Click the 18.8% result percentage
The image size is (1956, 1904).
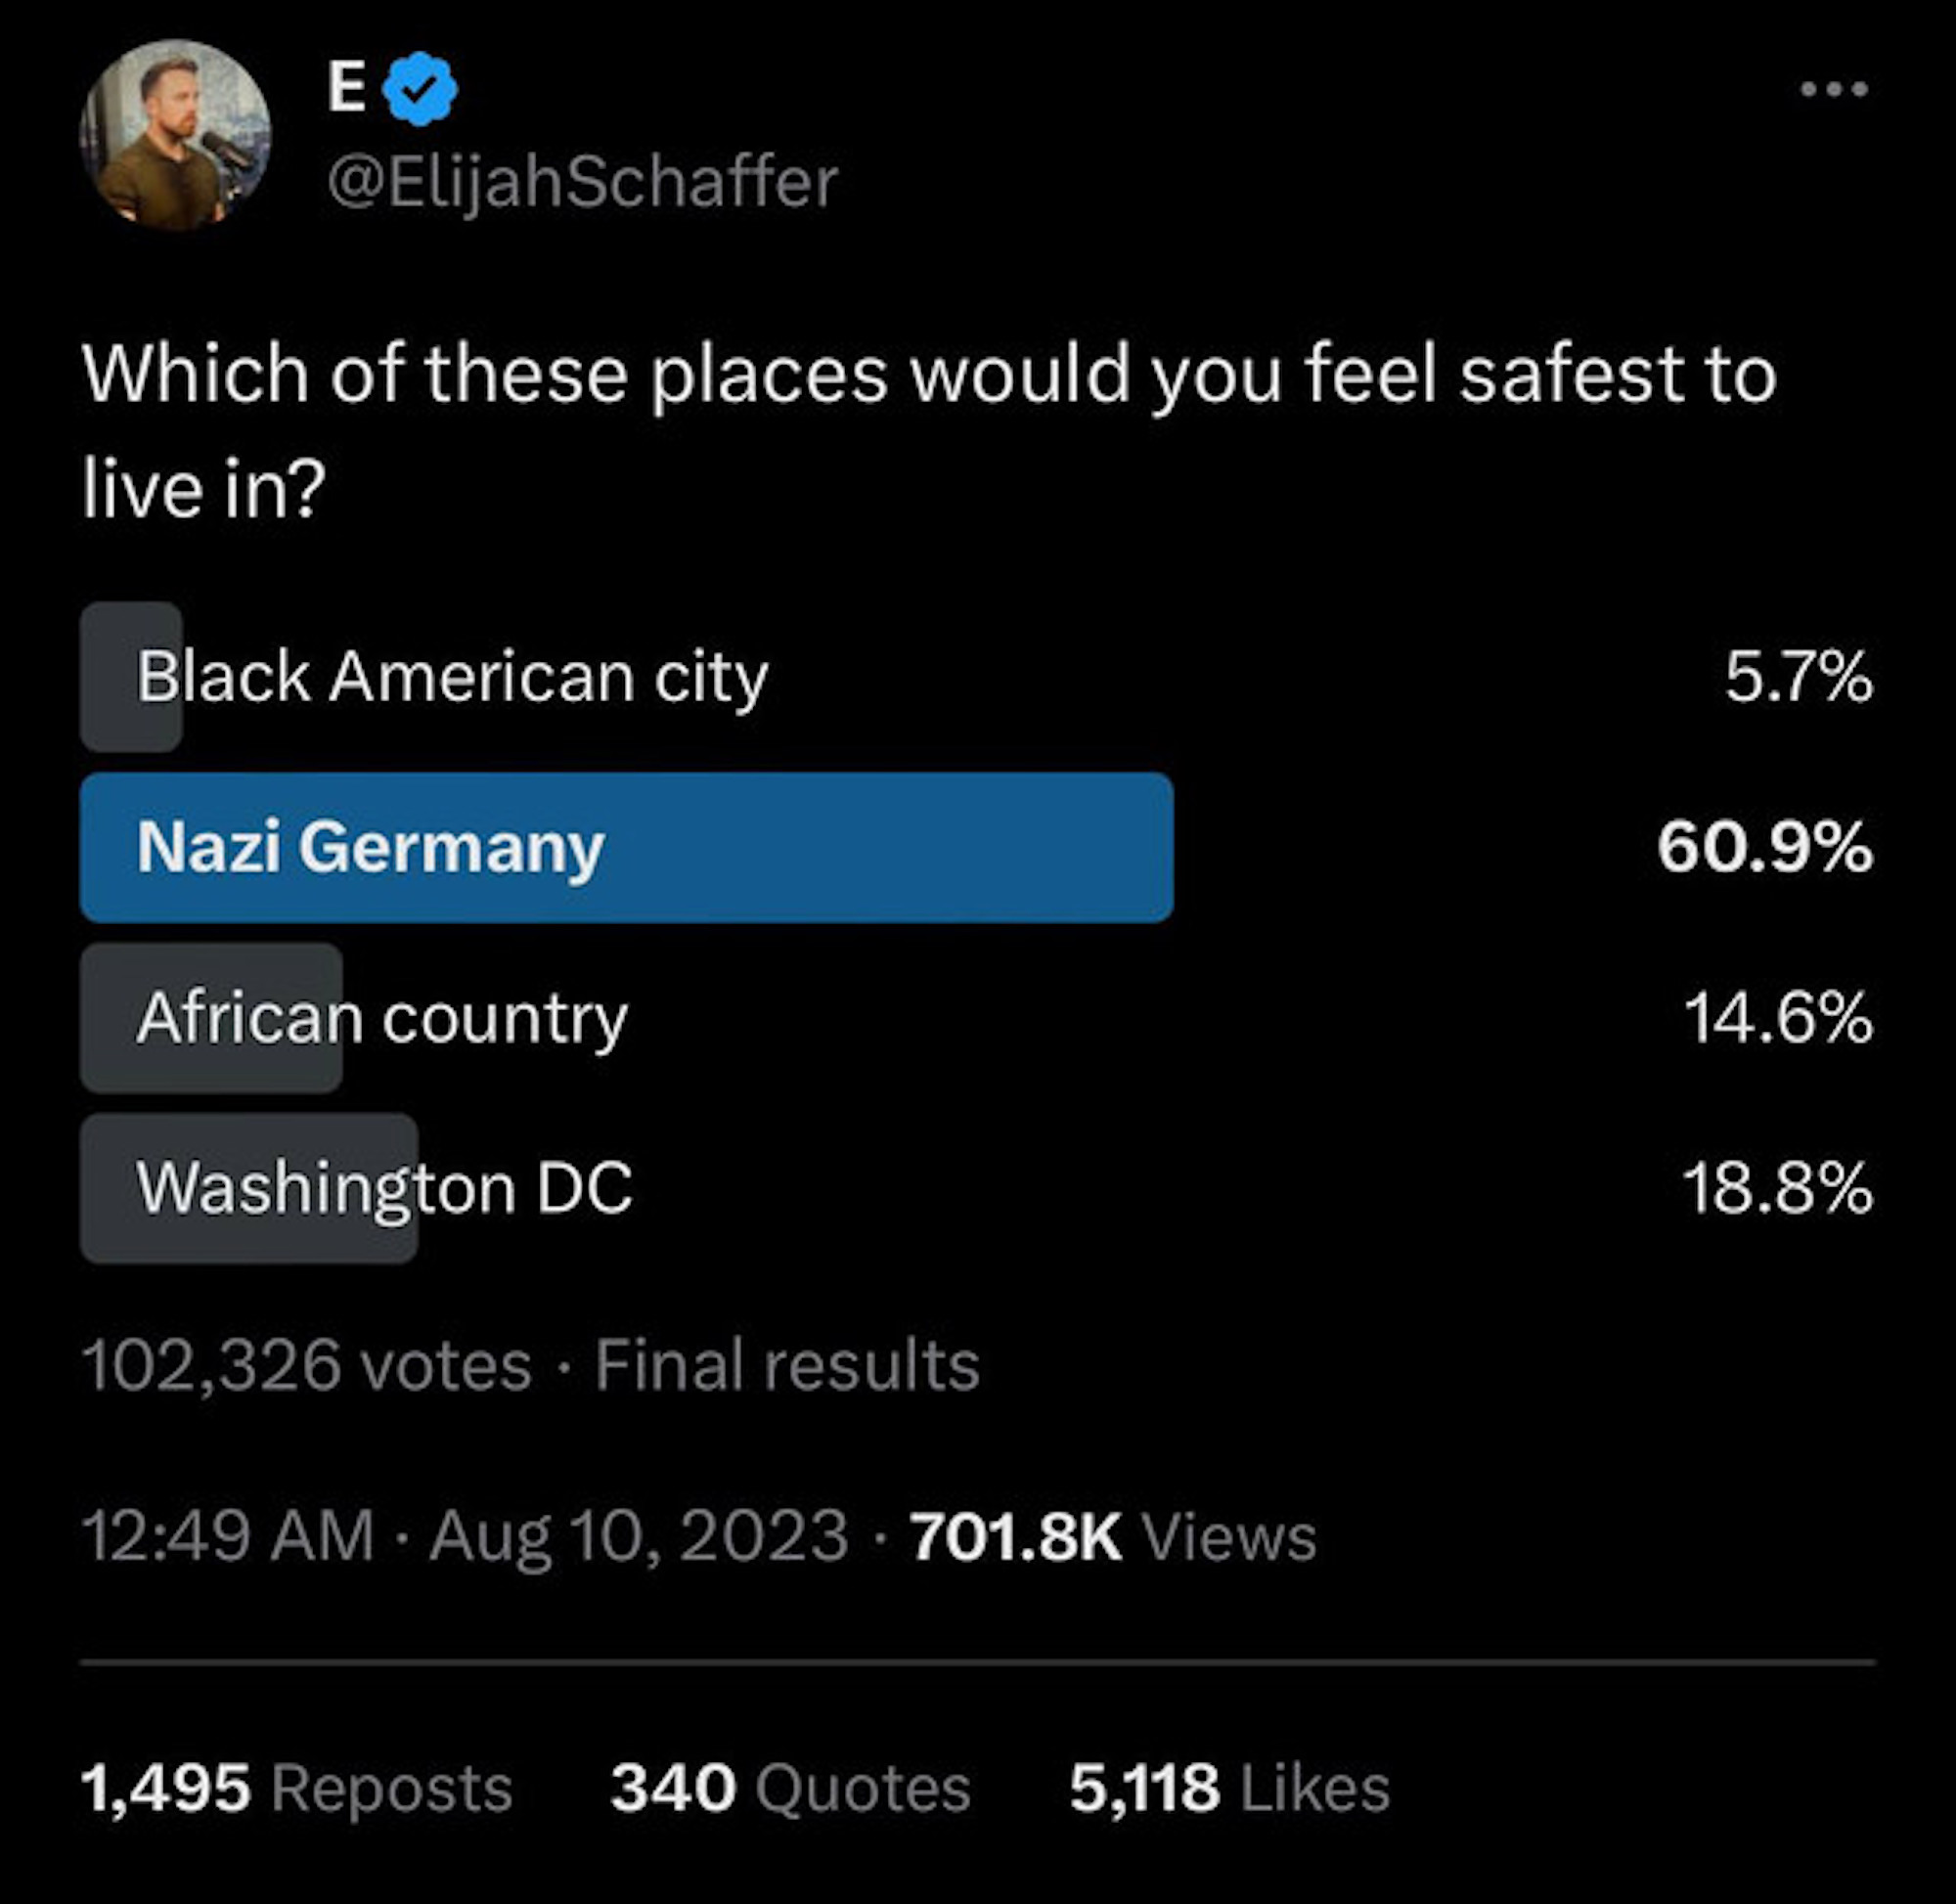click(1777, 1188)
